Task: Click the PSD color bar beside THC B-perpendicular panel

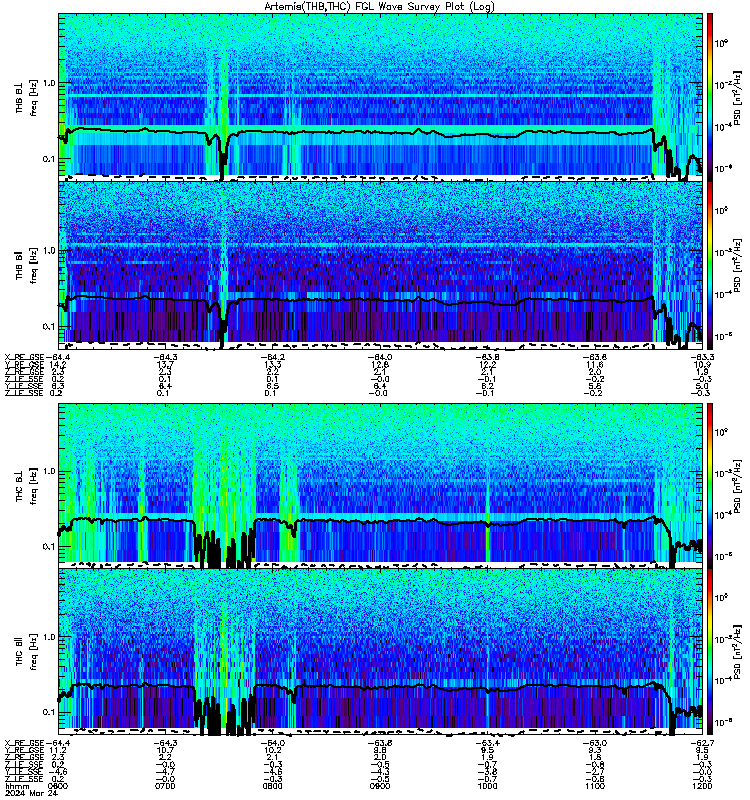Action: 710,485
